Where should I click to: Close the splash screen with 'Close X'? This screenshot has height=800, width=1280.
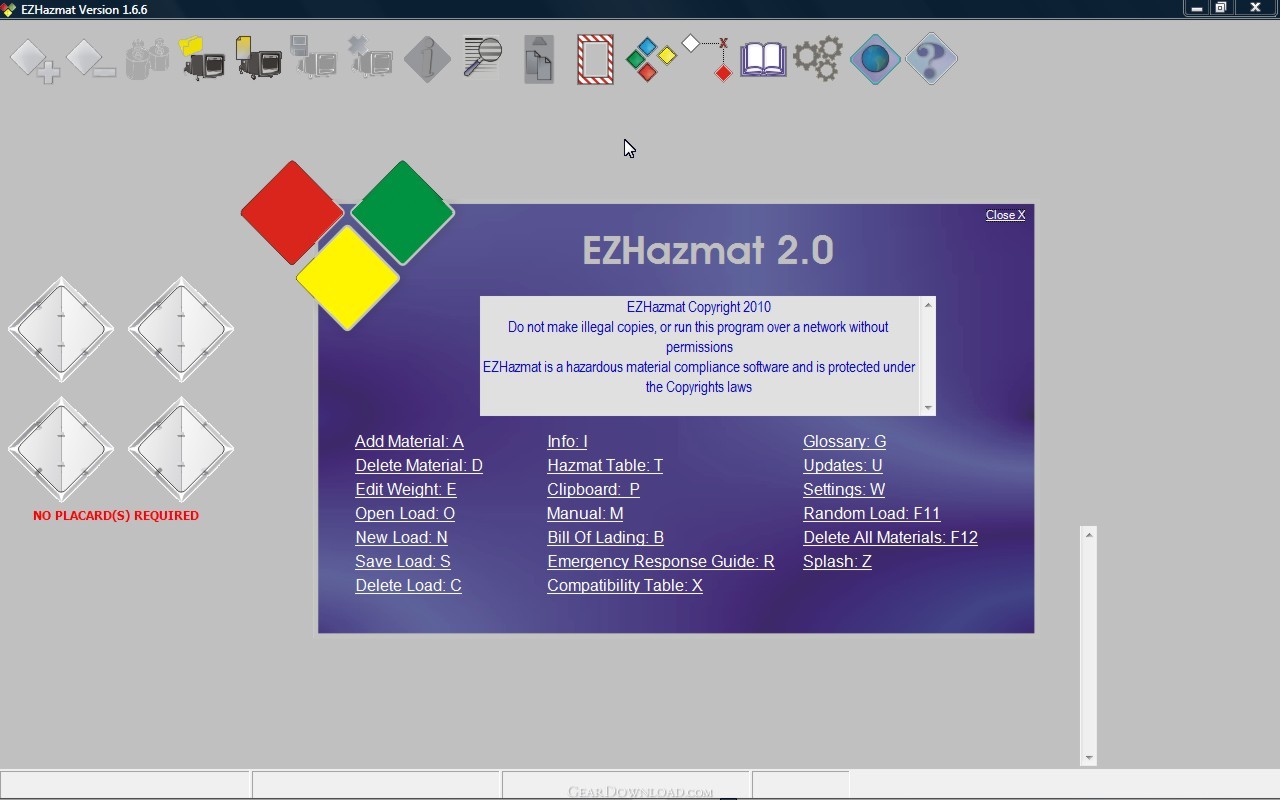click(x=1005, y=215)
